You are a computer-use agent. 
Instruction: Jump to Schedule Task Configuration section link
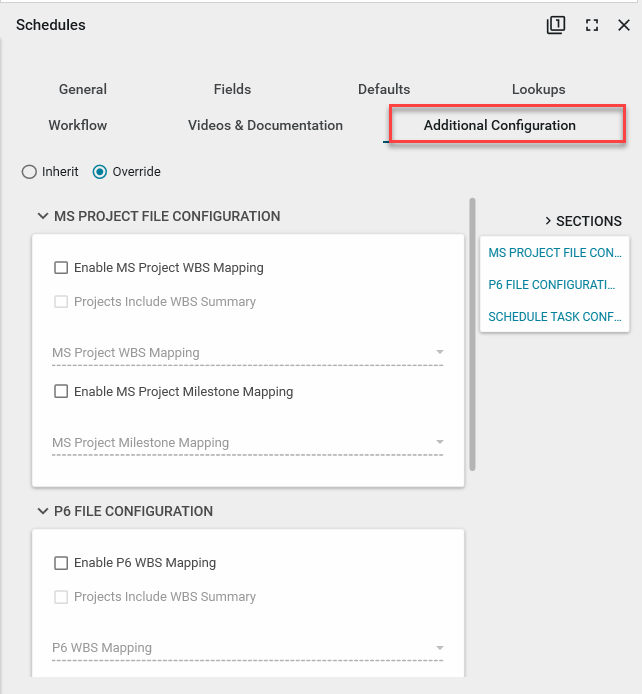(x=552, y=317)
